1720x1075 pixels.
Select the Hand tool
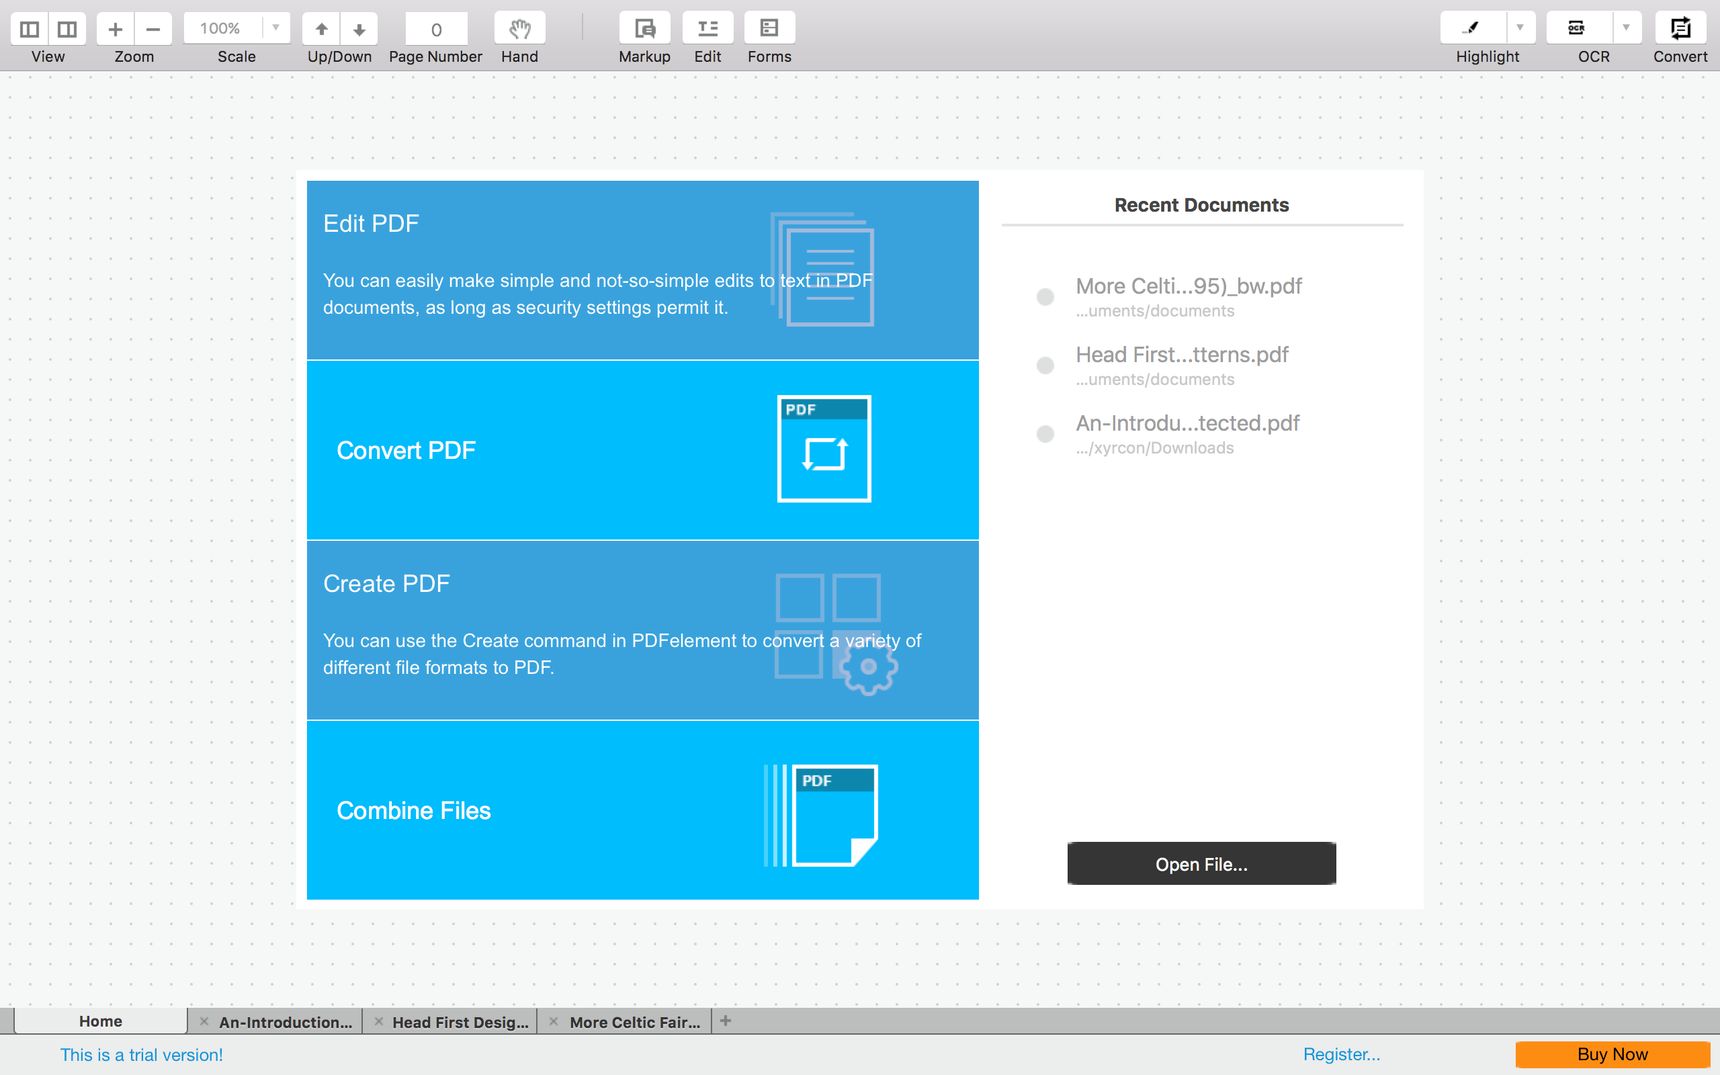coord(520,29)
